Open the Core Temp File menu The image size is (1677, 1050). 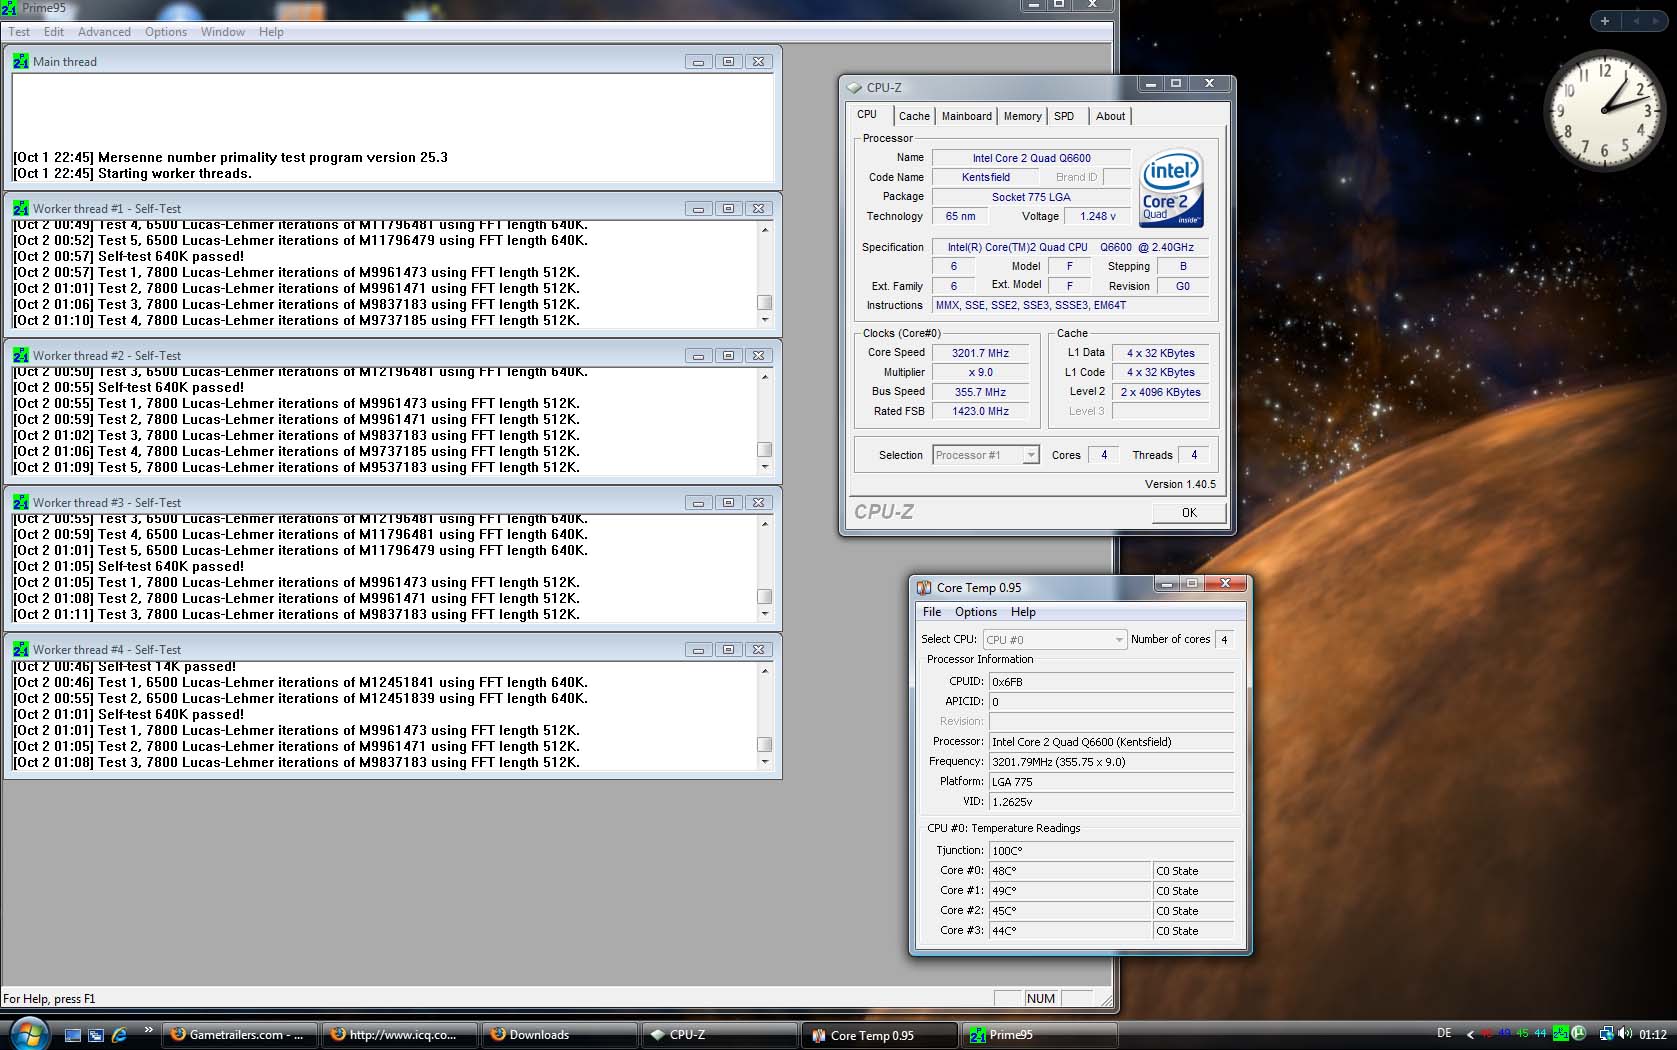point(932,612)
